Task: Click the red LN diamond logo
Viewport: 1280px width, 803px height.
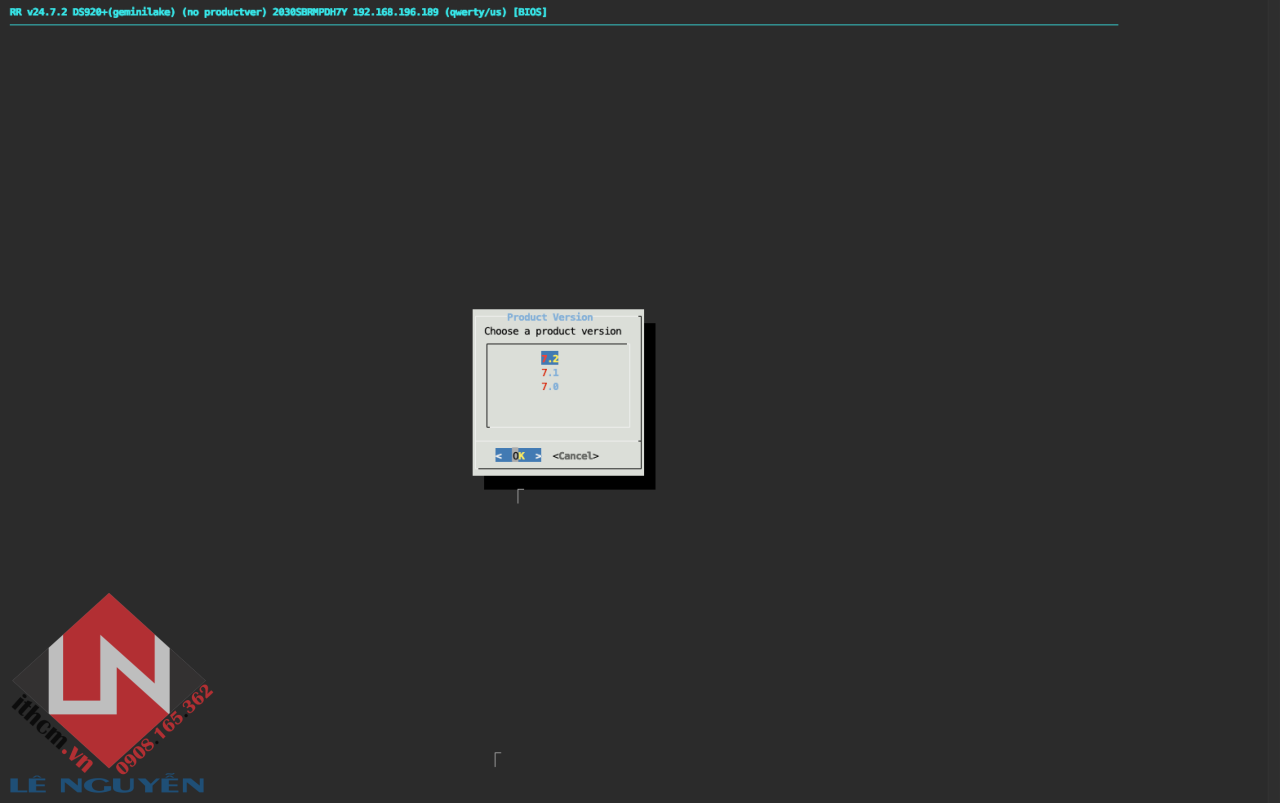Action: coord(110,680)
